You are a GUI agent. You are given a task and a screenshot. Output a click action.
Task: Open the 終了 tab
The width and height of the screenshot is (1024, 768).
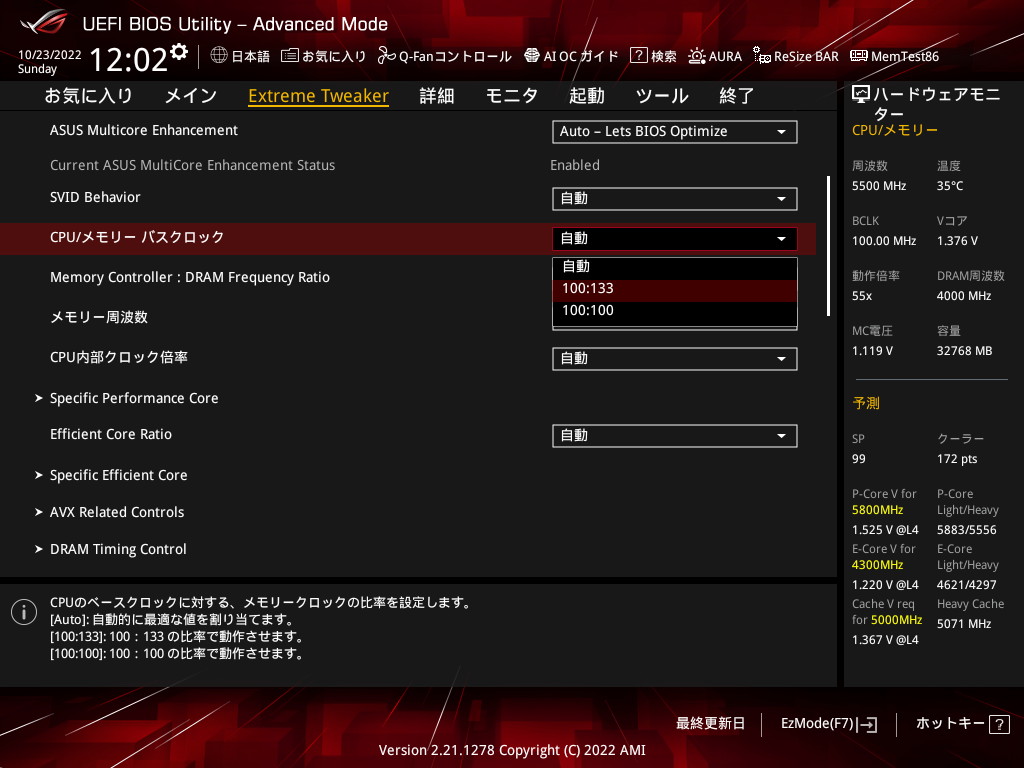click(x=737, y=96)
